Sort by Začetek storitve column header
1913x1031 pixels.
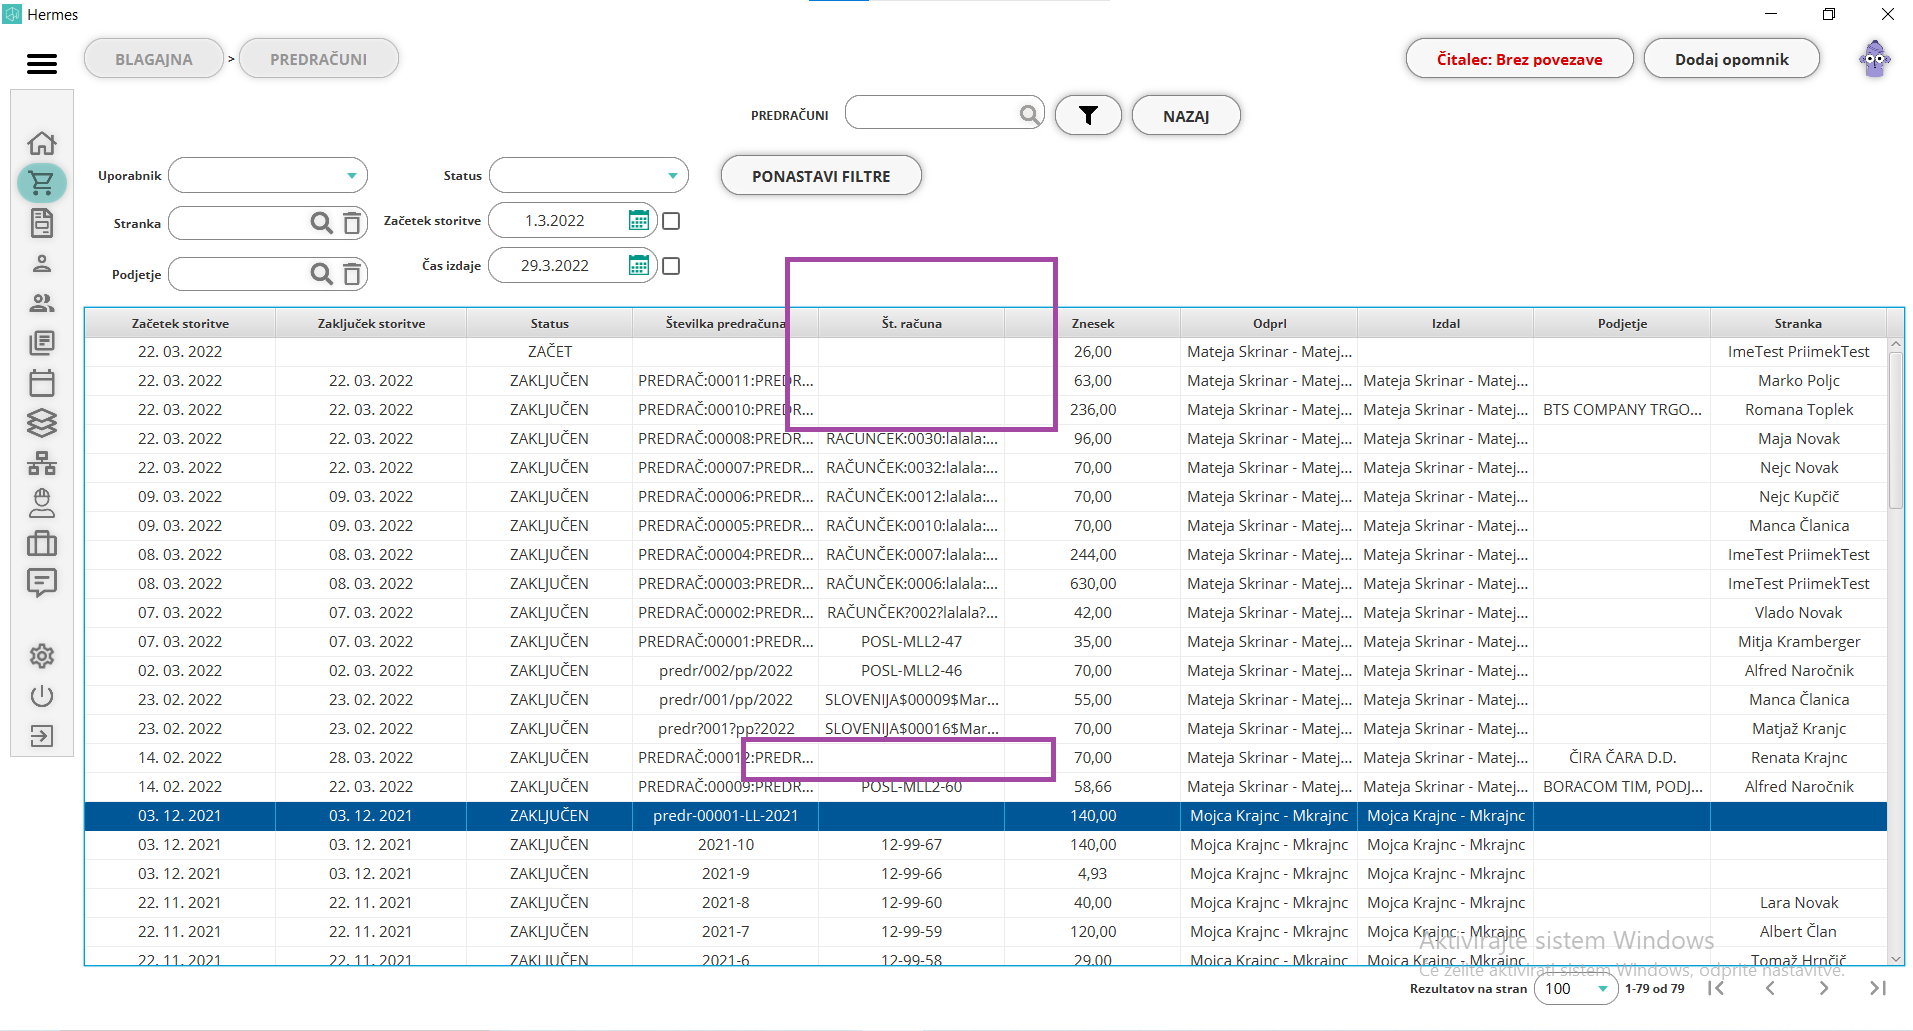coord(180,324)
